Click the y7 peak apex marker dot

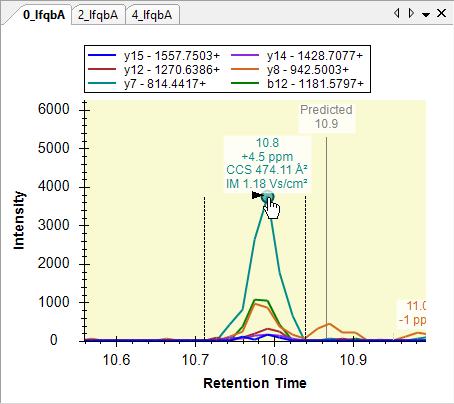pyautogui.click(x=267, y=197)
